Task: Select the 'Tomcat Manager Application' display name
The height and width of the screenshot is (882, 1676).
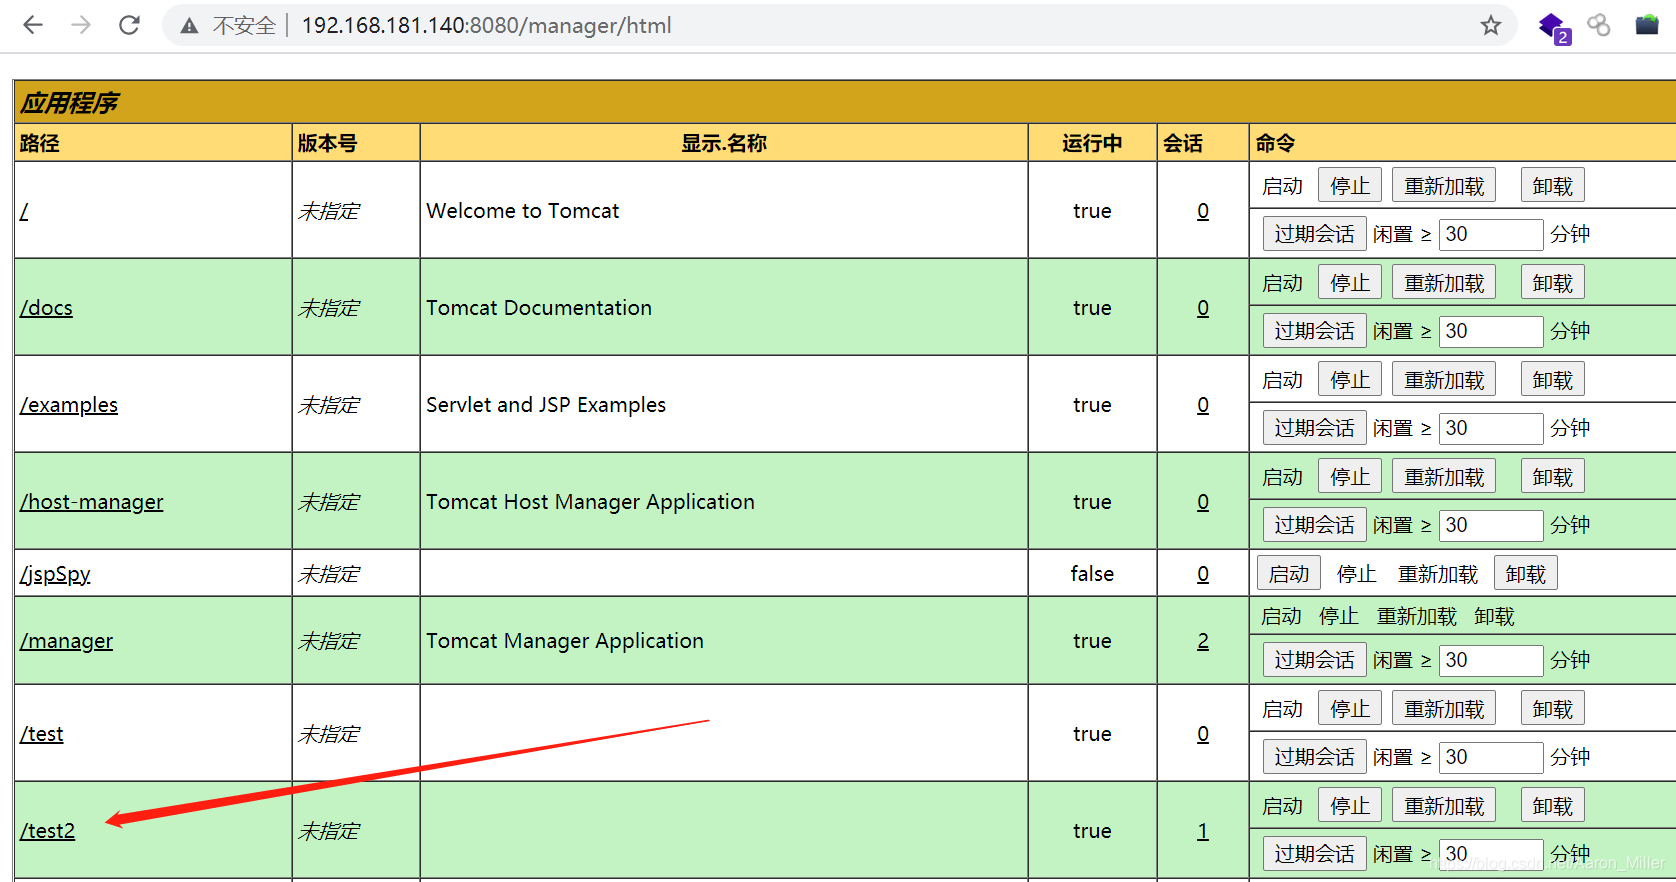Action: (565, 641)
